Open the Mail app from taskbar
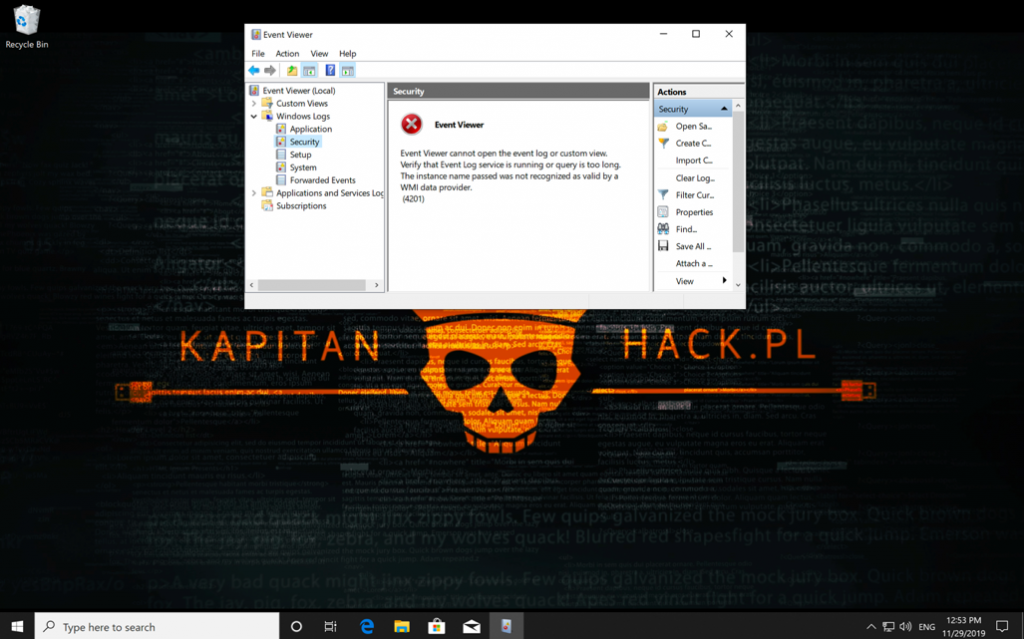The height and width of the screenshot is (639, 1024). tap(472, 627)
